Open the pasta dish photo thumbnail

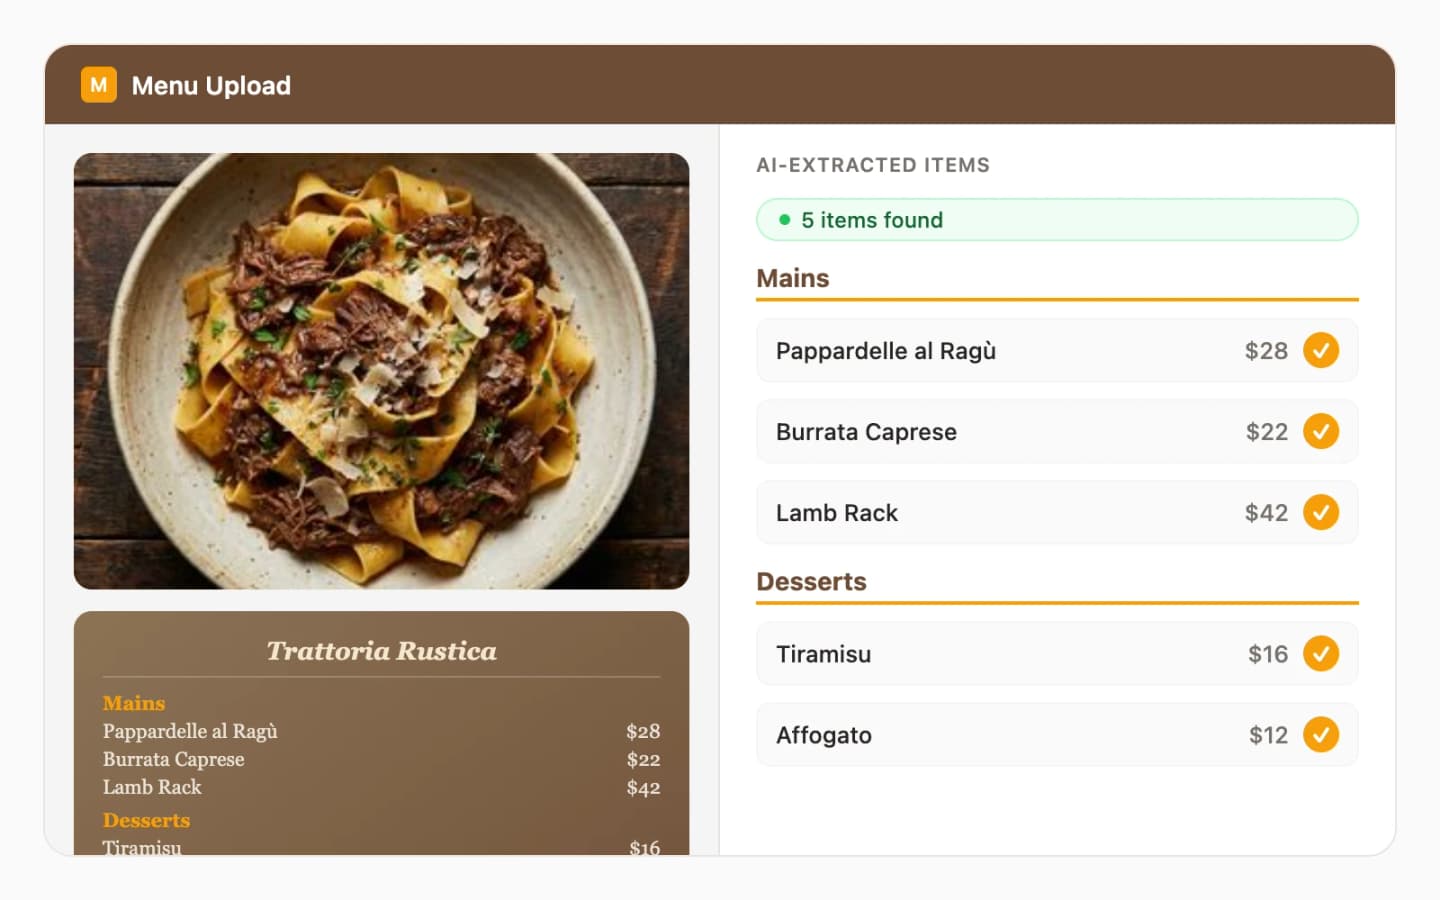(381, 370)
